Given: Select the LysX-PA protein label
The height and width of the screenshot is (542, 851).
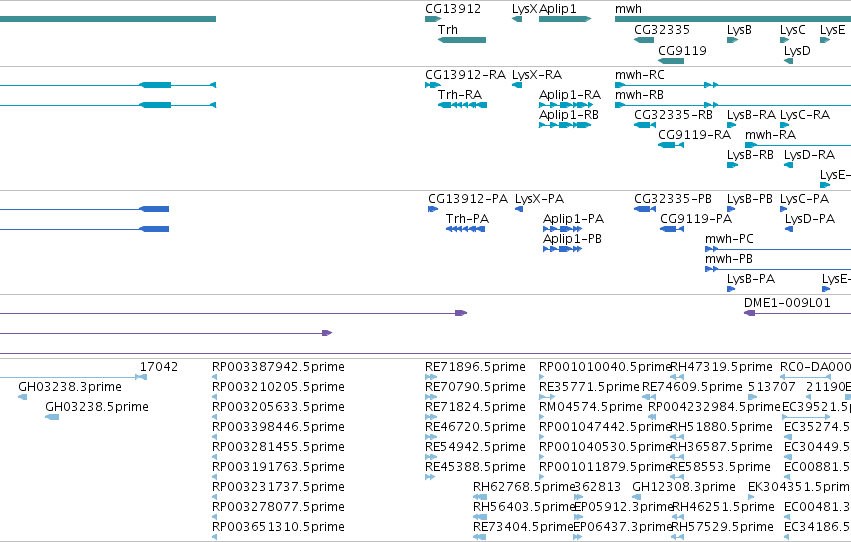Looking at the screenshot, I should click(x=539, y=199).
